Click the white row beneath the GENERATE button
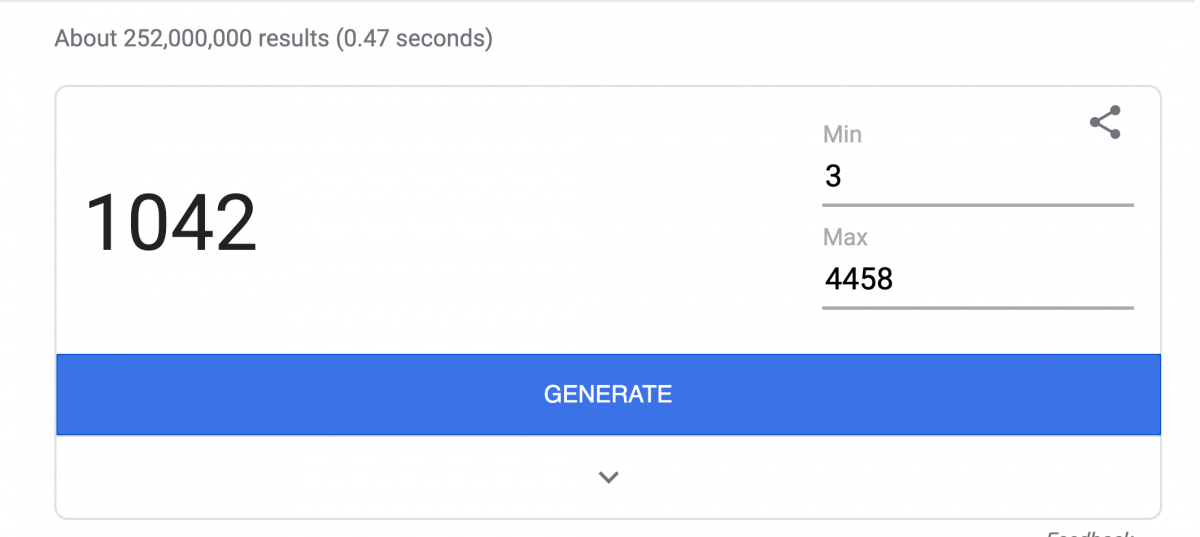 (x=608, y=477)
